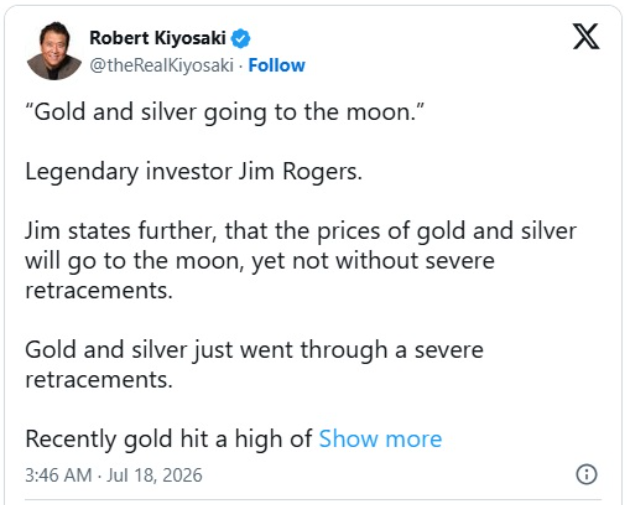The height and width of the screenshot is (505, 628).
Task: Click the line starting "Jim states further"
Action: click(x=301, y=231)
